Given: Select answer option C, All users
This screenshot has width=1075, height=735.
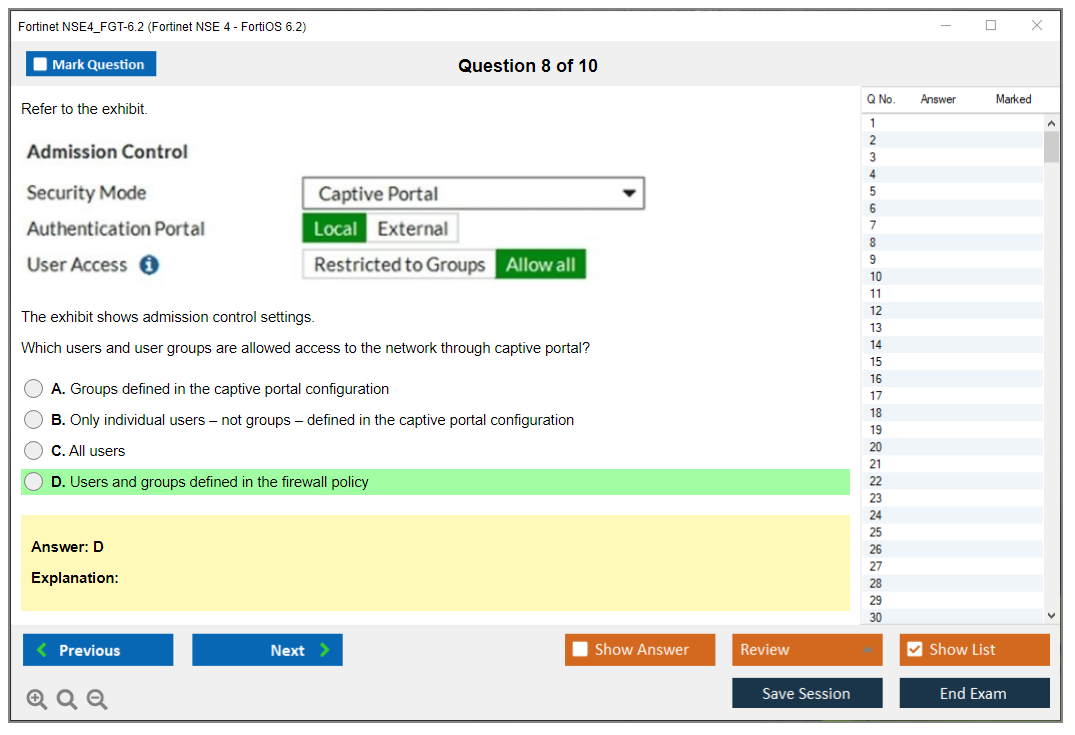Looking at the screenshot, I should point(34,451).
